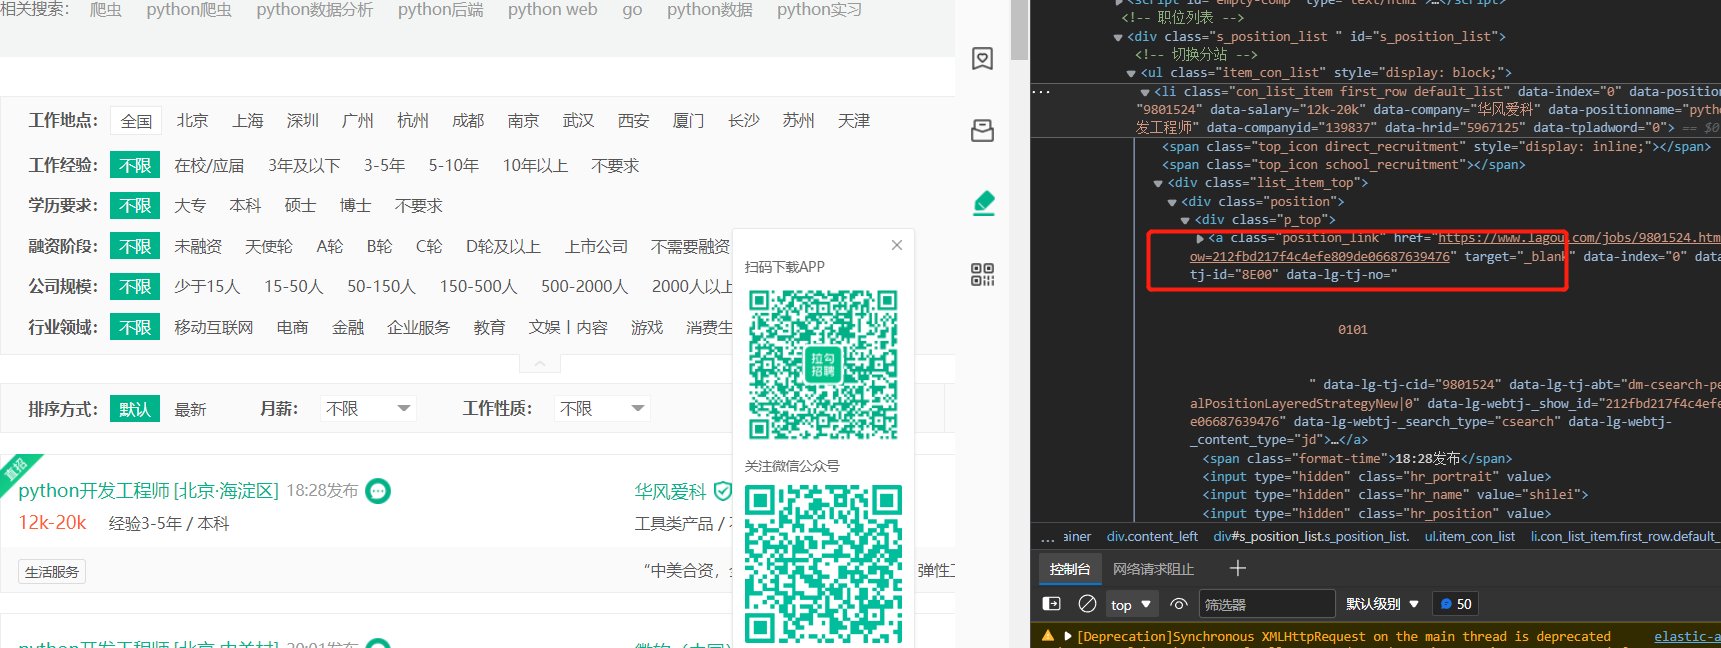Search related term python web
Viewport: 1721px width, 648px height.
552,10
